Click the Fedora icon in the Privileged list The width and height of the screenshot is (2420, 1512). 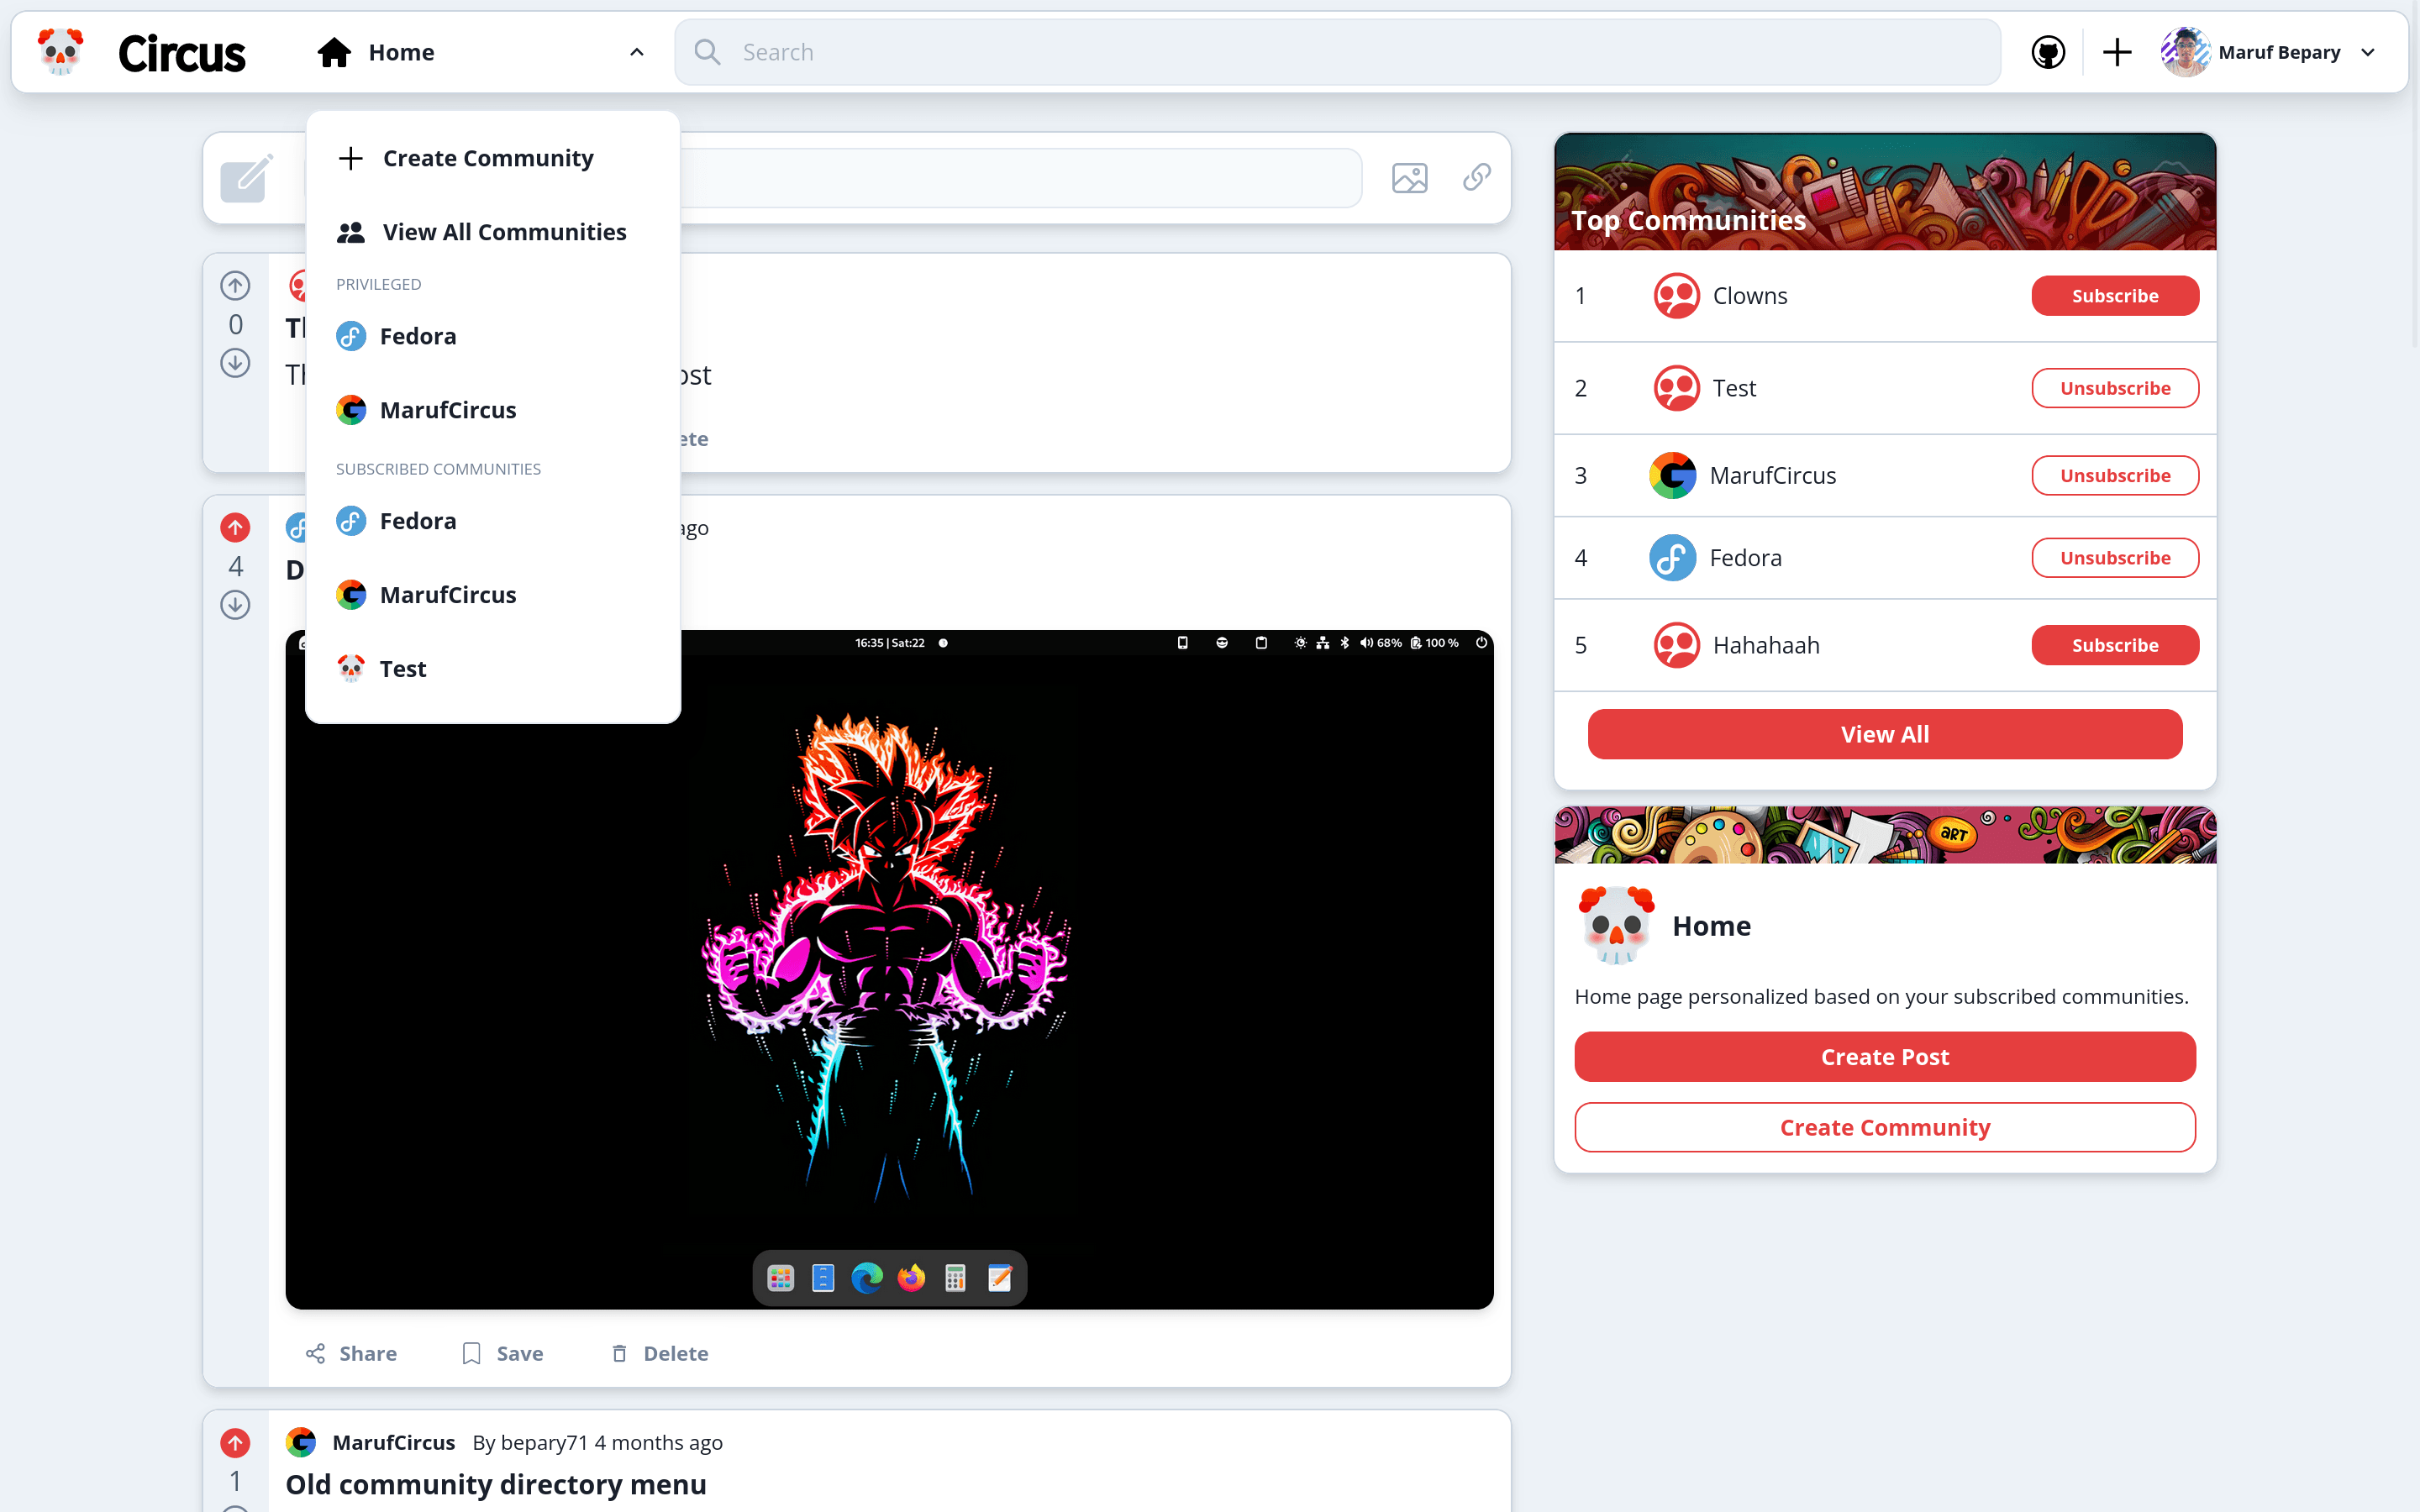pos(351,336)
